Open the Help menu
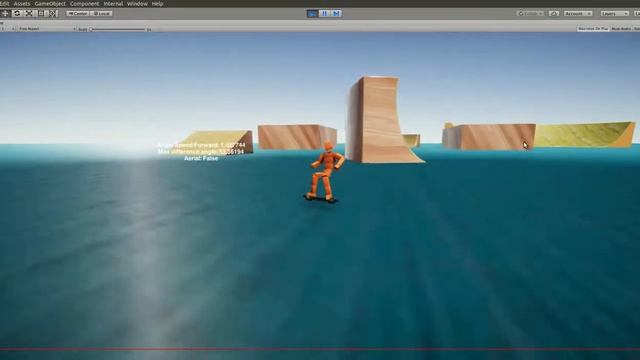The height and width of the screenshot is (360, 640). click(157, 4)
